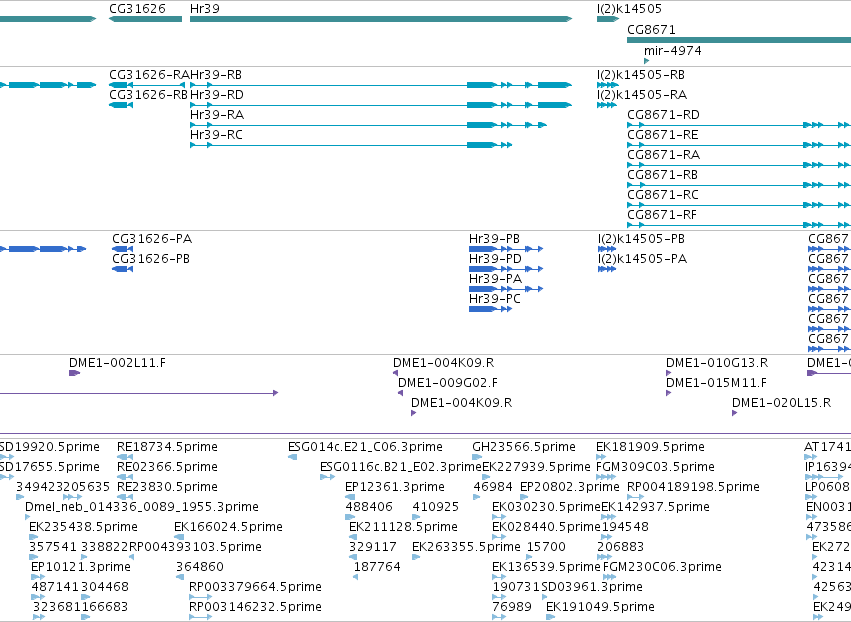Select EST RE18734.5prime
This screenshot has width=851, height=622.
tap(167, 447)
